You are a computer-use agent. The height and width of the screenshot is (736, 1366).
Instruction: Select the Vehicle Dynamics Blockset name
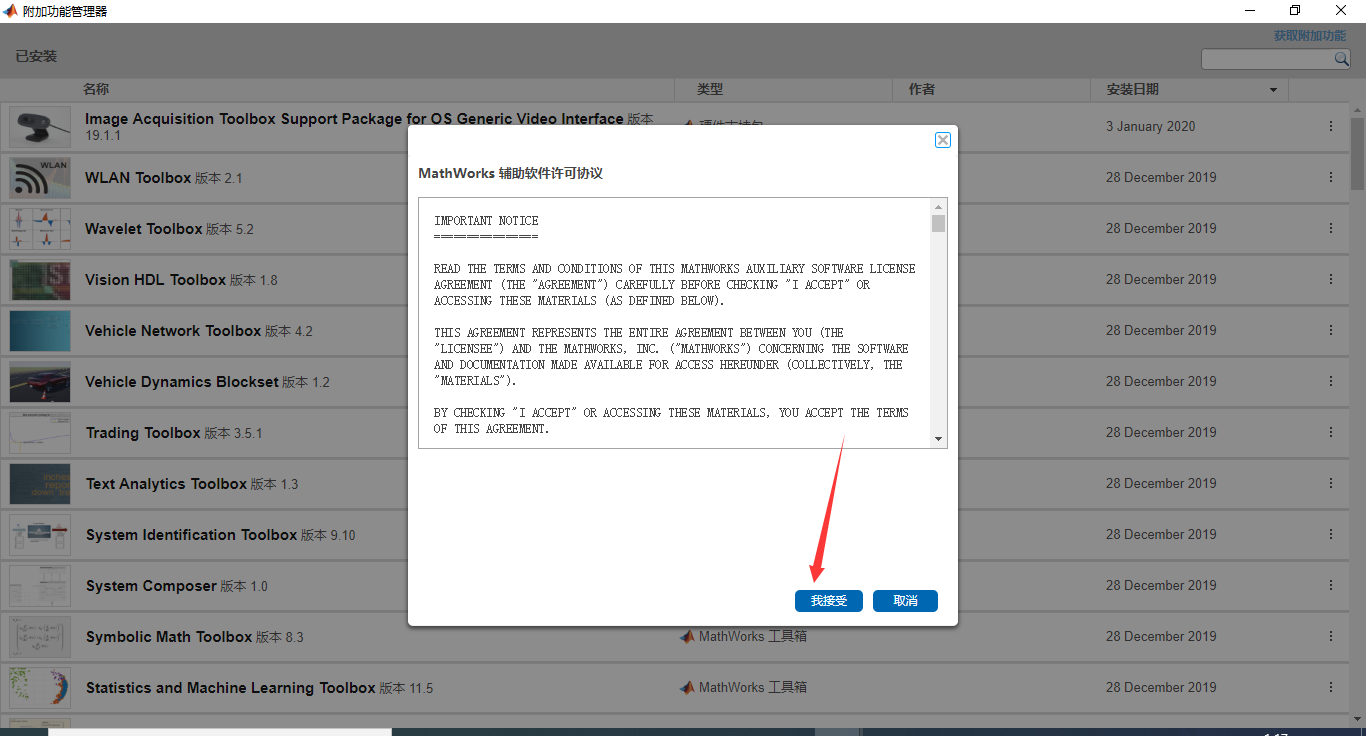pyautogui.click(x=182, y=382)
